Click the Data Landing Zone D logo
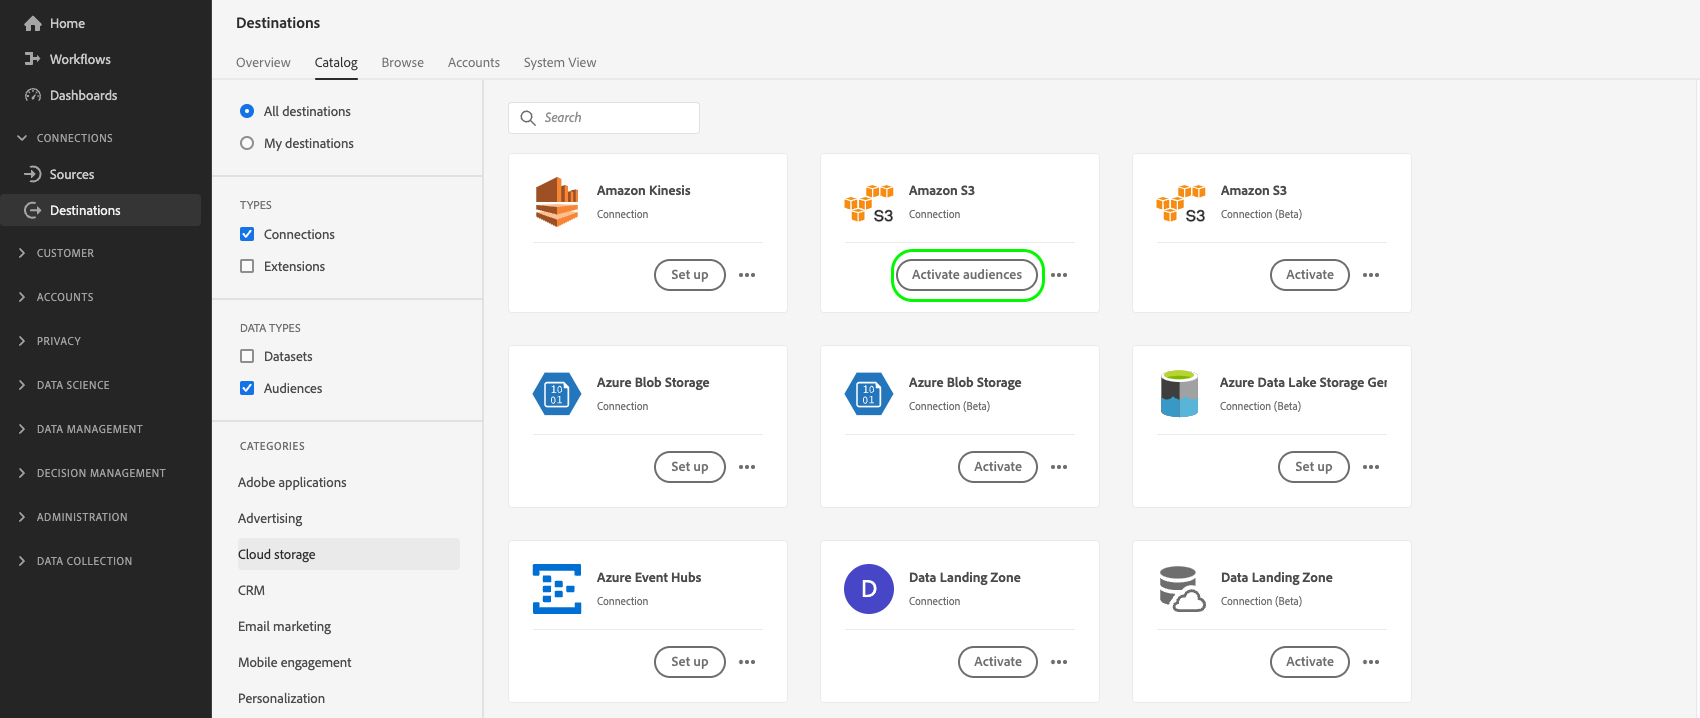This screenshot has height=718, width=1700. [869, 589]
